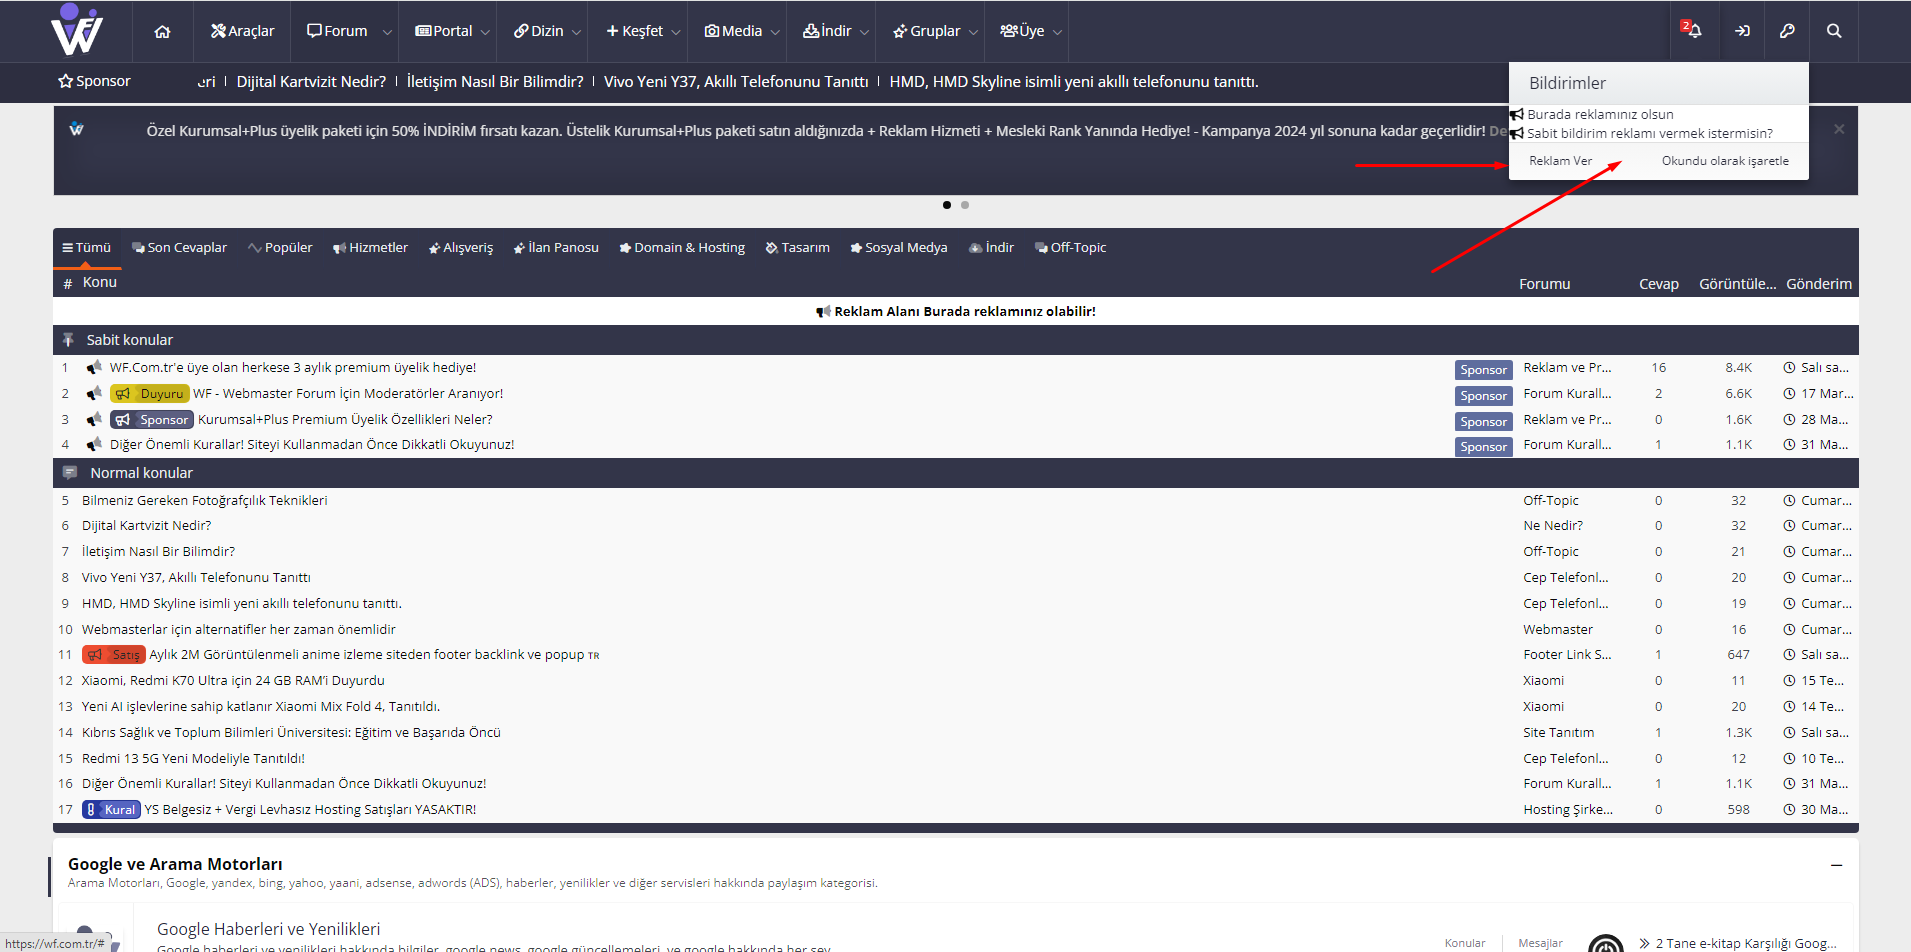Click the key register icon
Image resolution: width=1911 pixels, height=952 pixels.
(x=1787, y=31)
